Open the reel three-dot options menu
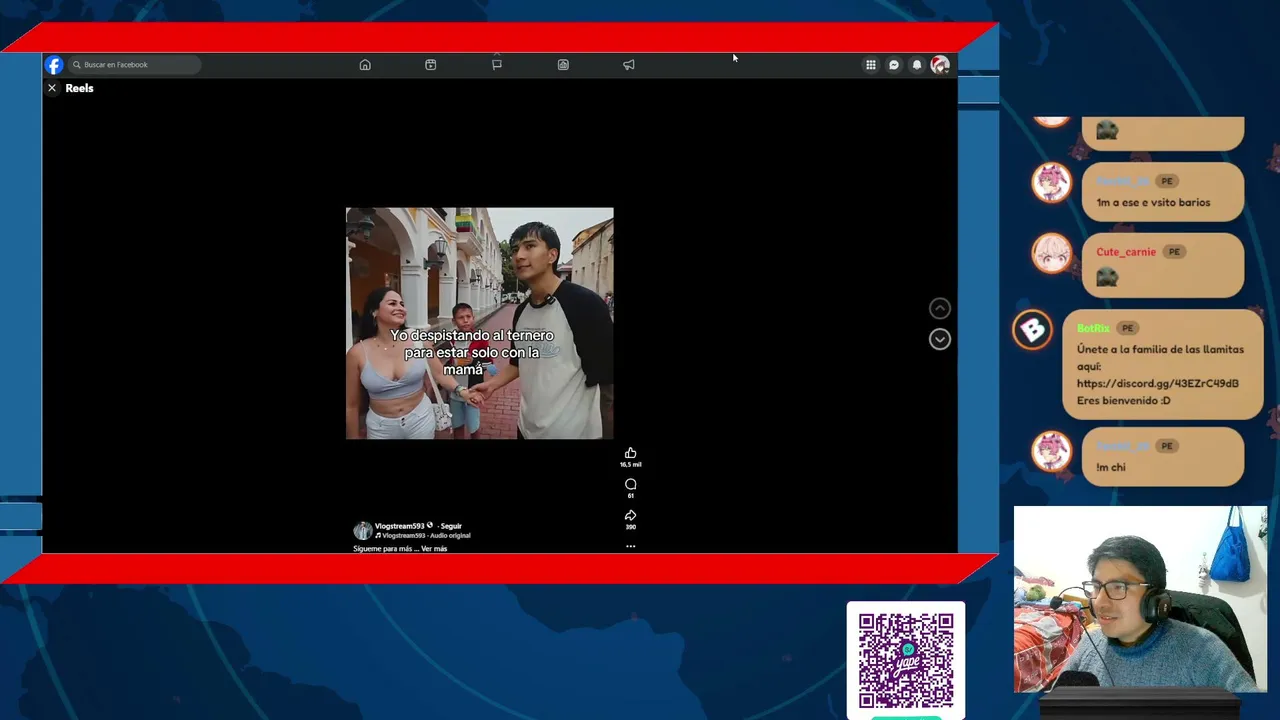Image resolution: width=1280 pixels, height=720 pixels. (x=630, y=546)
